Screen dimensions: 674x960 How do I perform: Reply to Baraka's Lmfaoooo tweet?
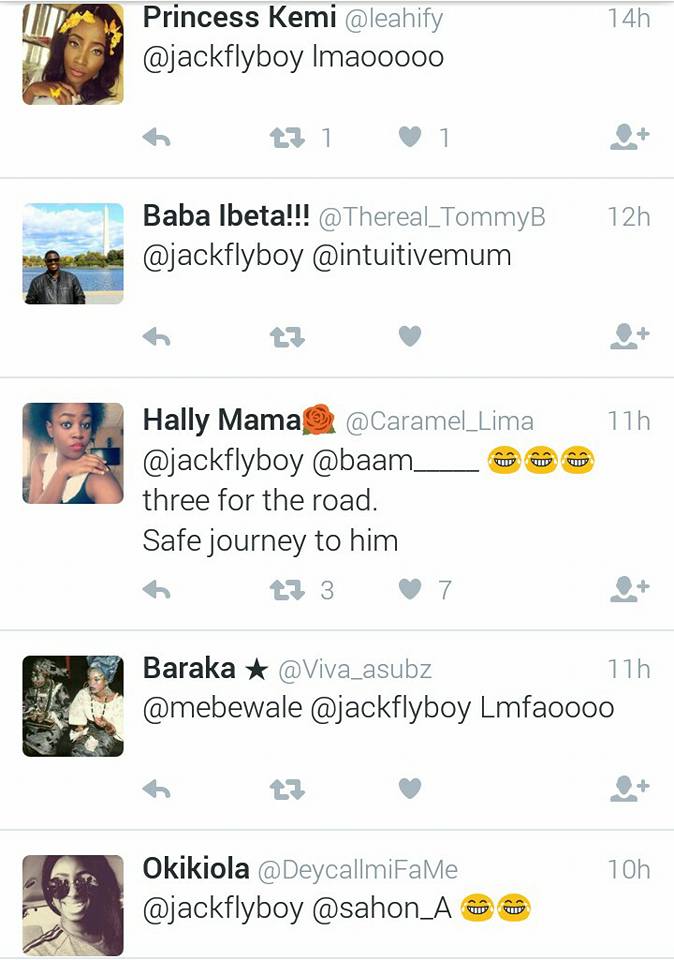(156, 789)
